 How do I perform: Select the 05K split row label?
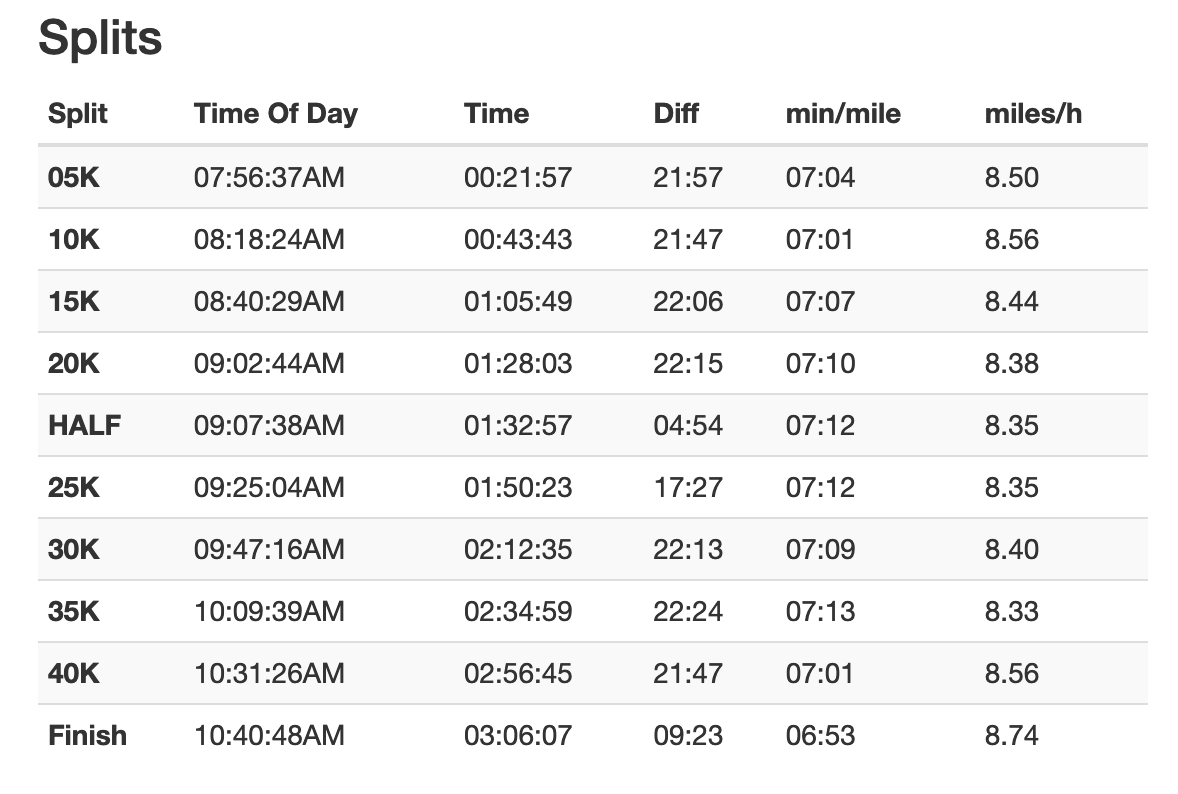point(74,178)
